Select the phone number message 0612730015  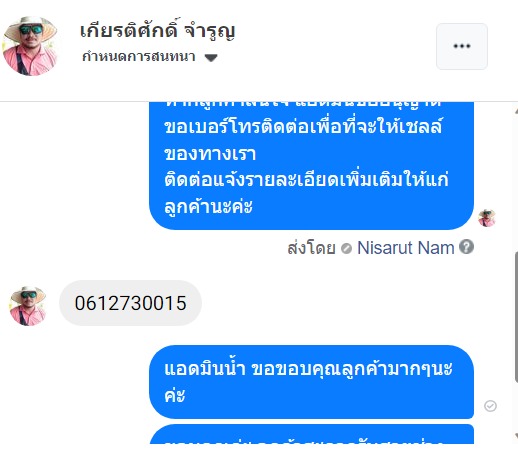tap(130, 303)
